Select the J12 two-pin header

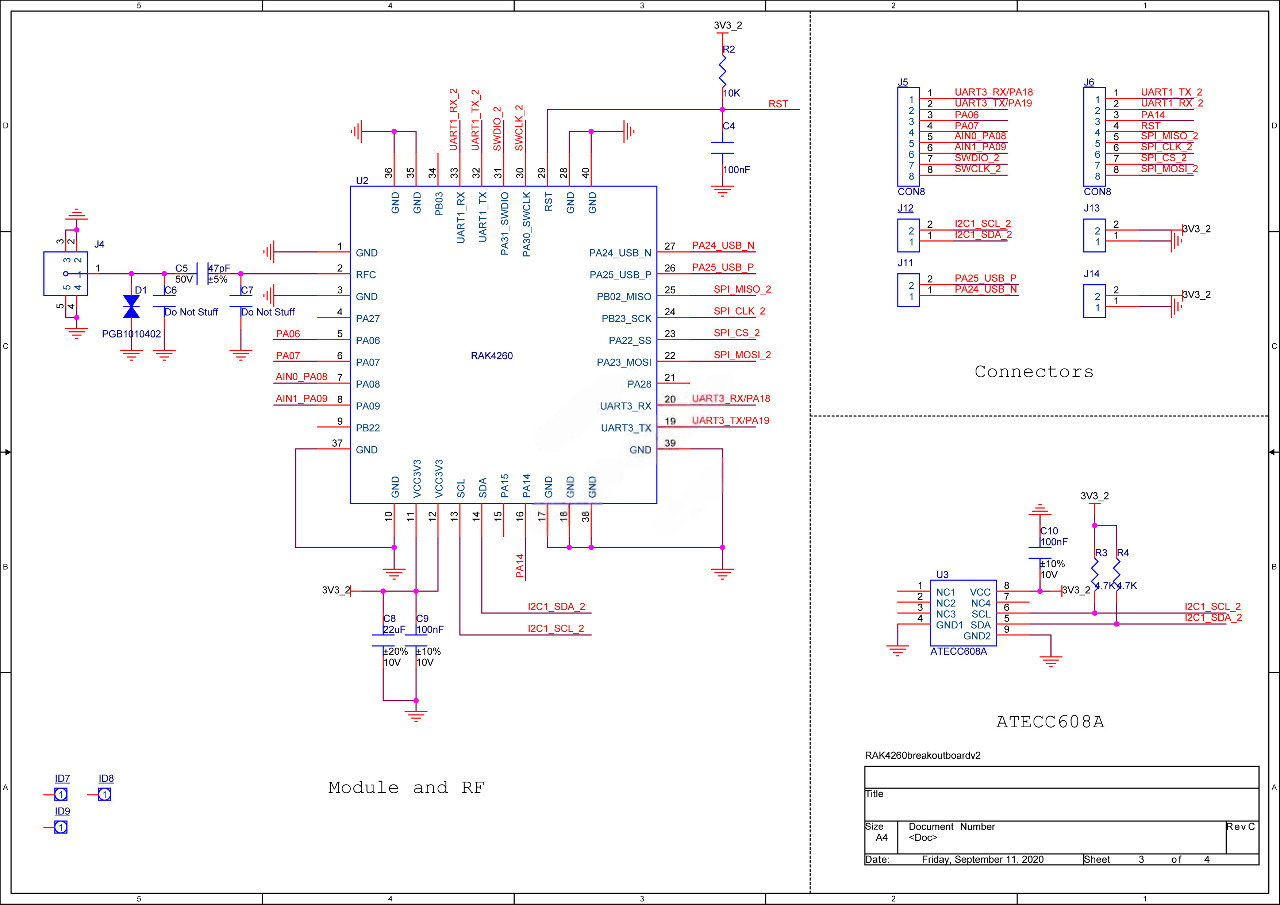pos(907,235)
